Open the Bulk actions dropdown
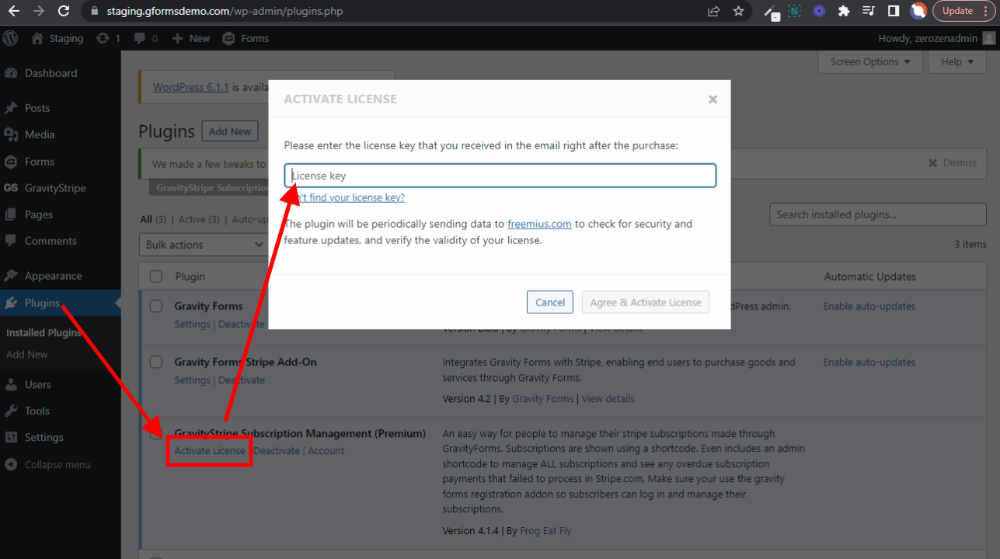1000x559 pixels. click(x=203, y=245)
